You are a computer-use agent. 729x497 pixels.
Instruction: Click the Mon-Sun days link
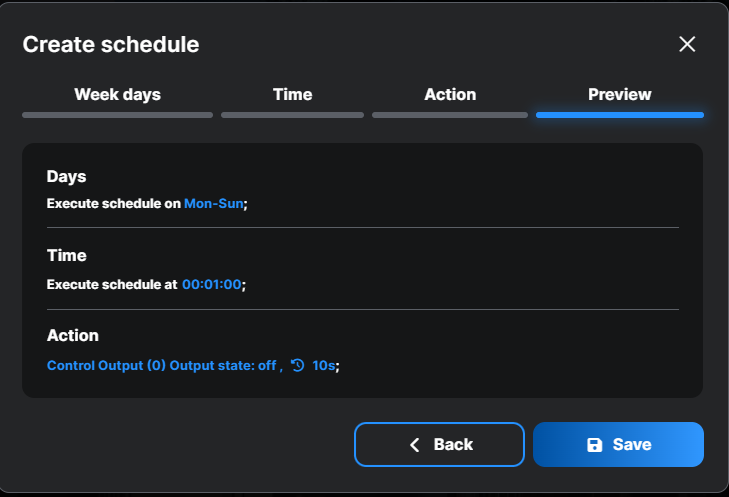tap(213, 203)
